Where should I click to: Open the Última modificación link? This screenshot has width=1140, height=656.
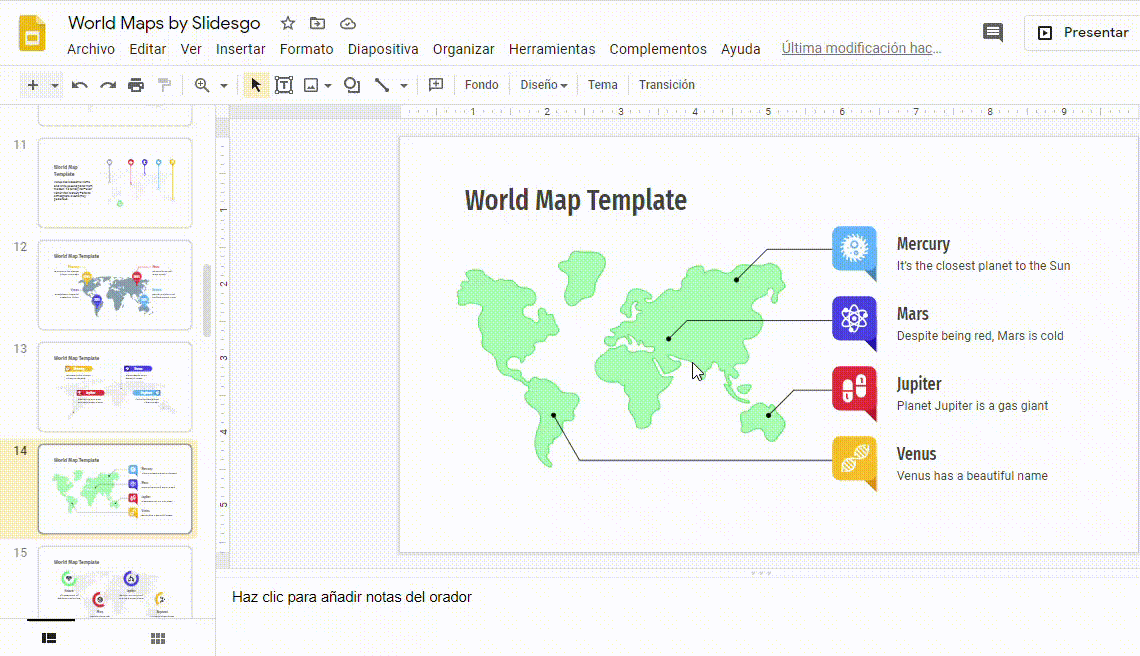(861, 48)
